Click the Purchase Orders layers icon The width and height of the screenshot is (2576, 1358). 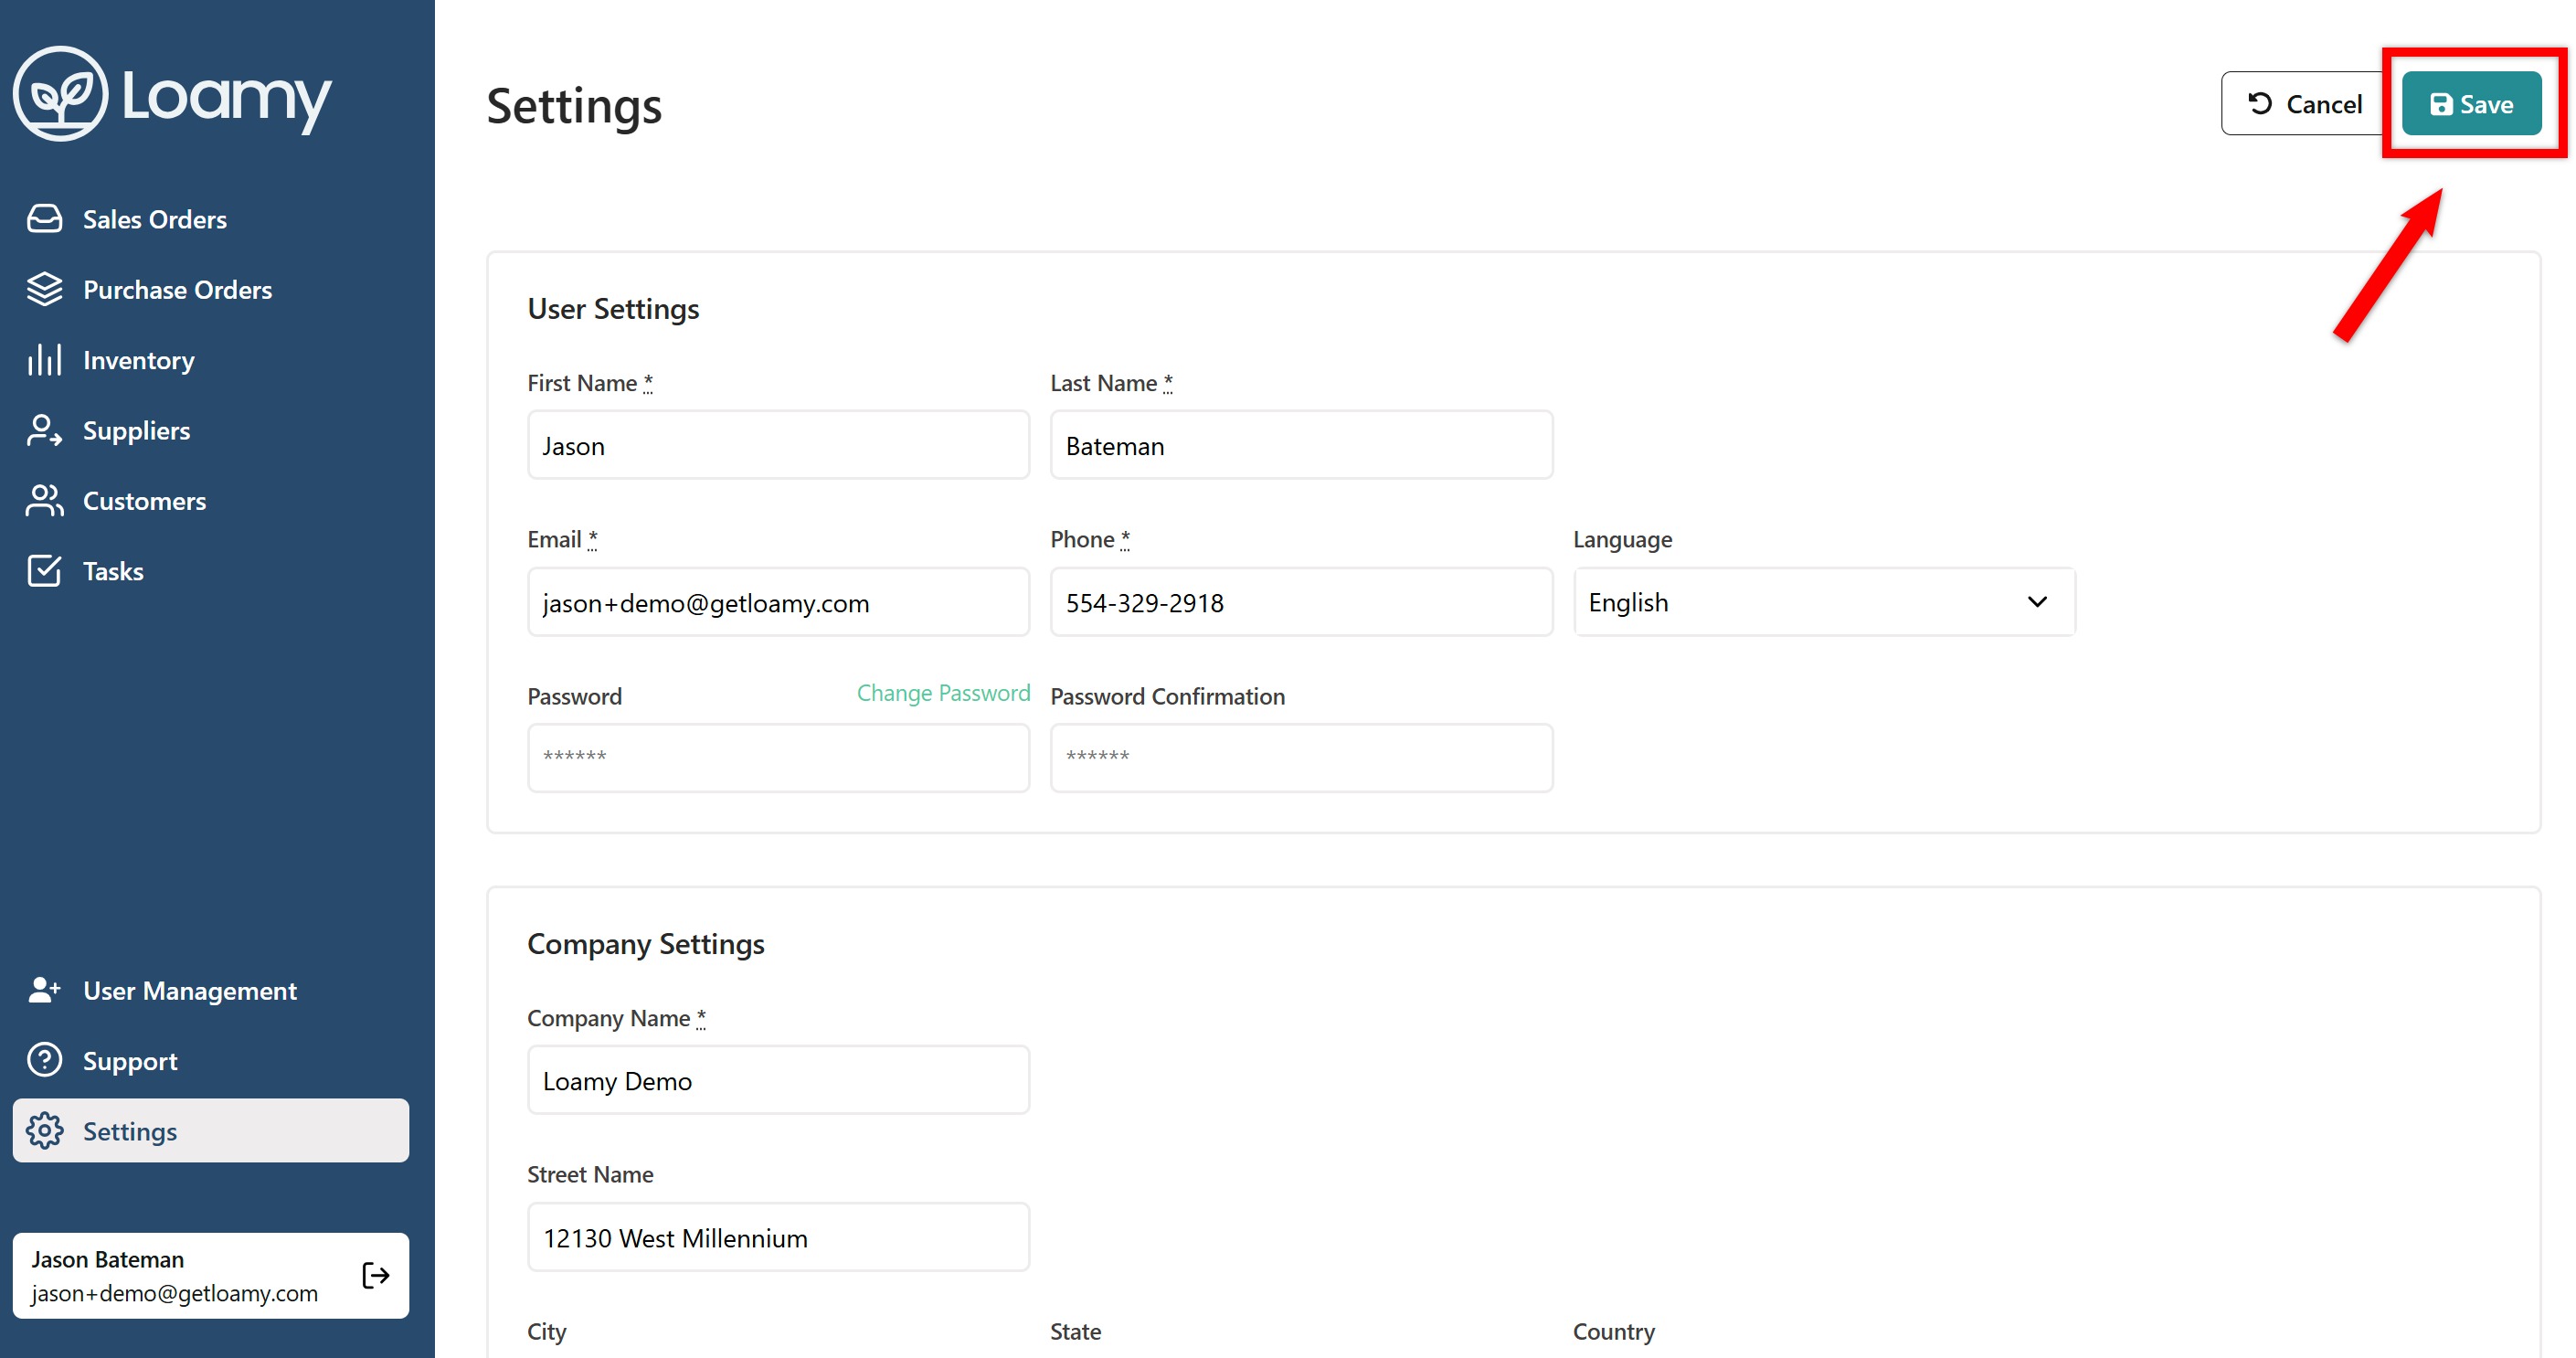coord(45,289)
